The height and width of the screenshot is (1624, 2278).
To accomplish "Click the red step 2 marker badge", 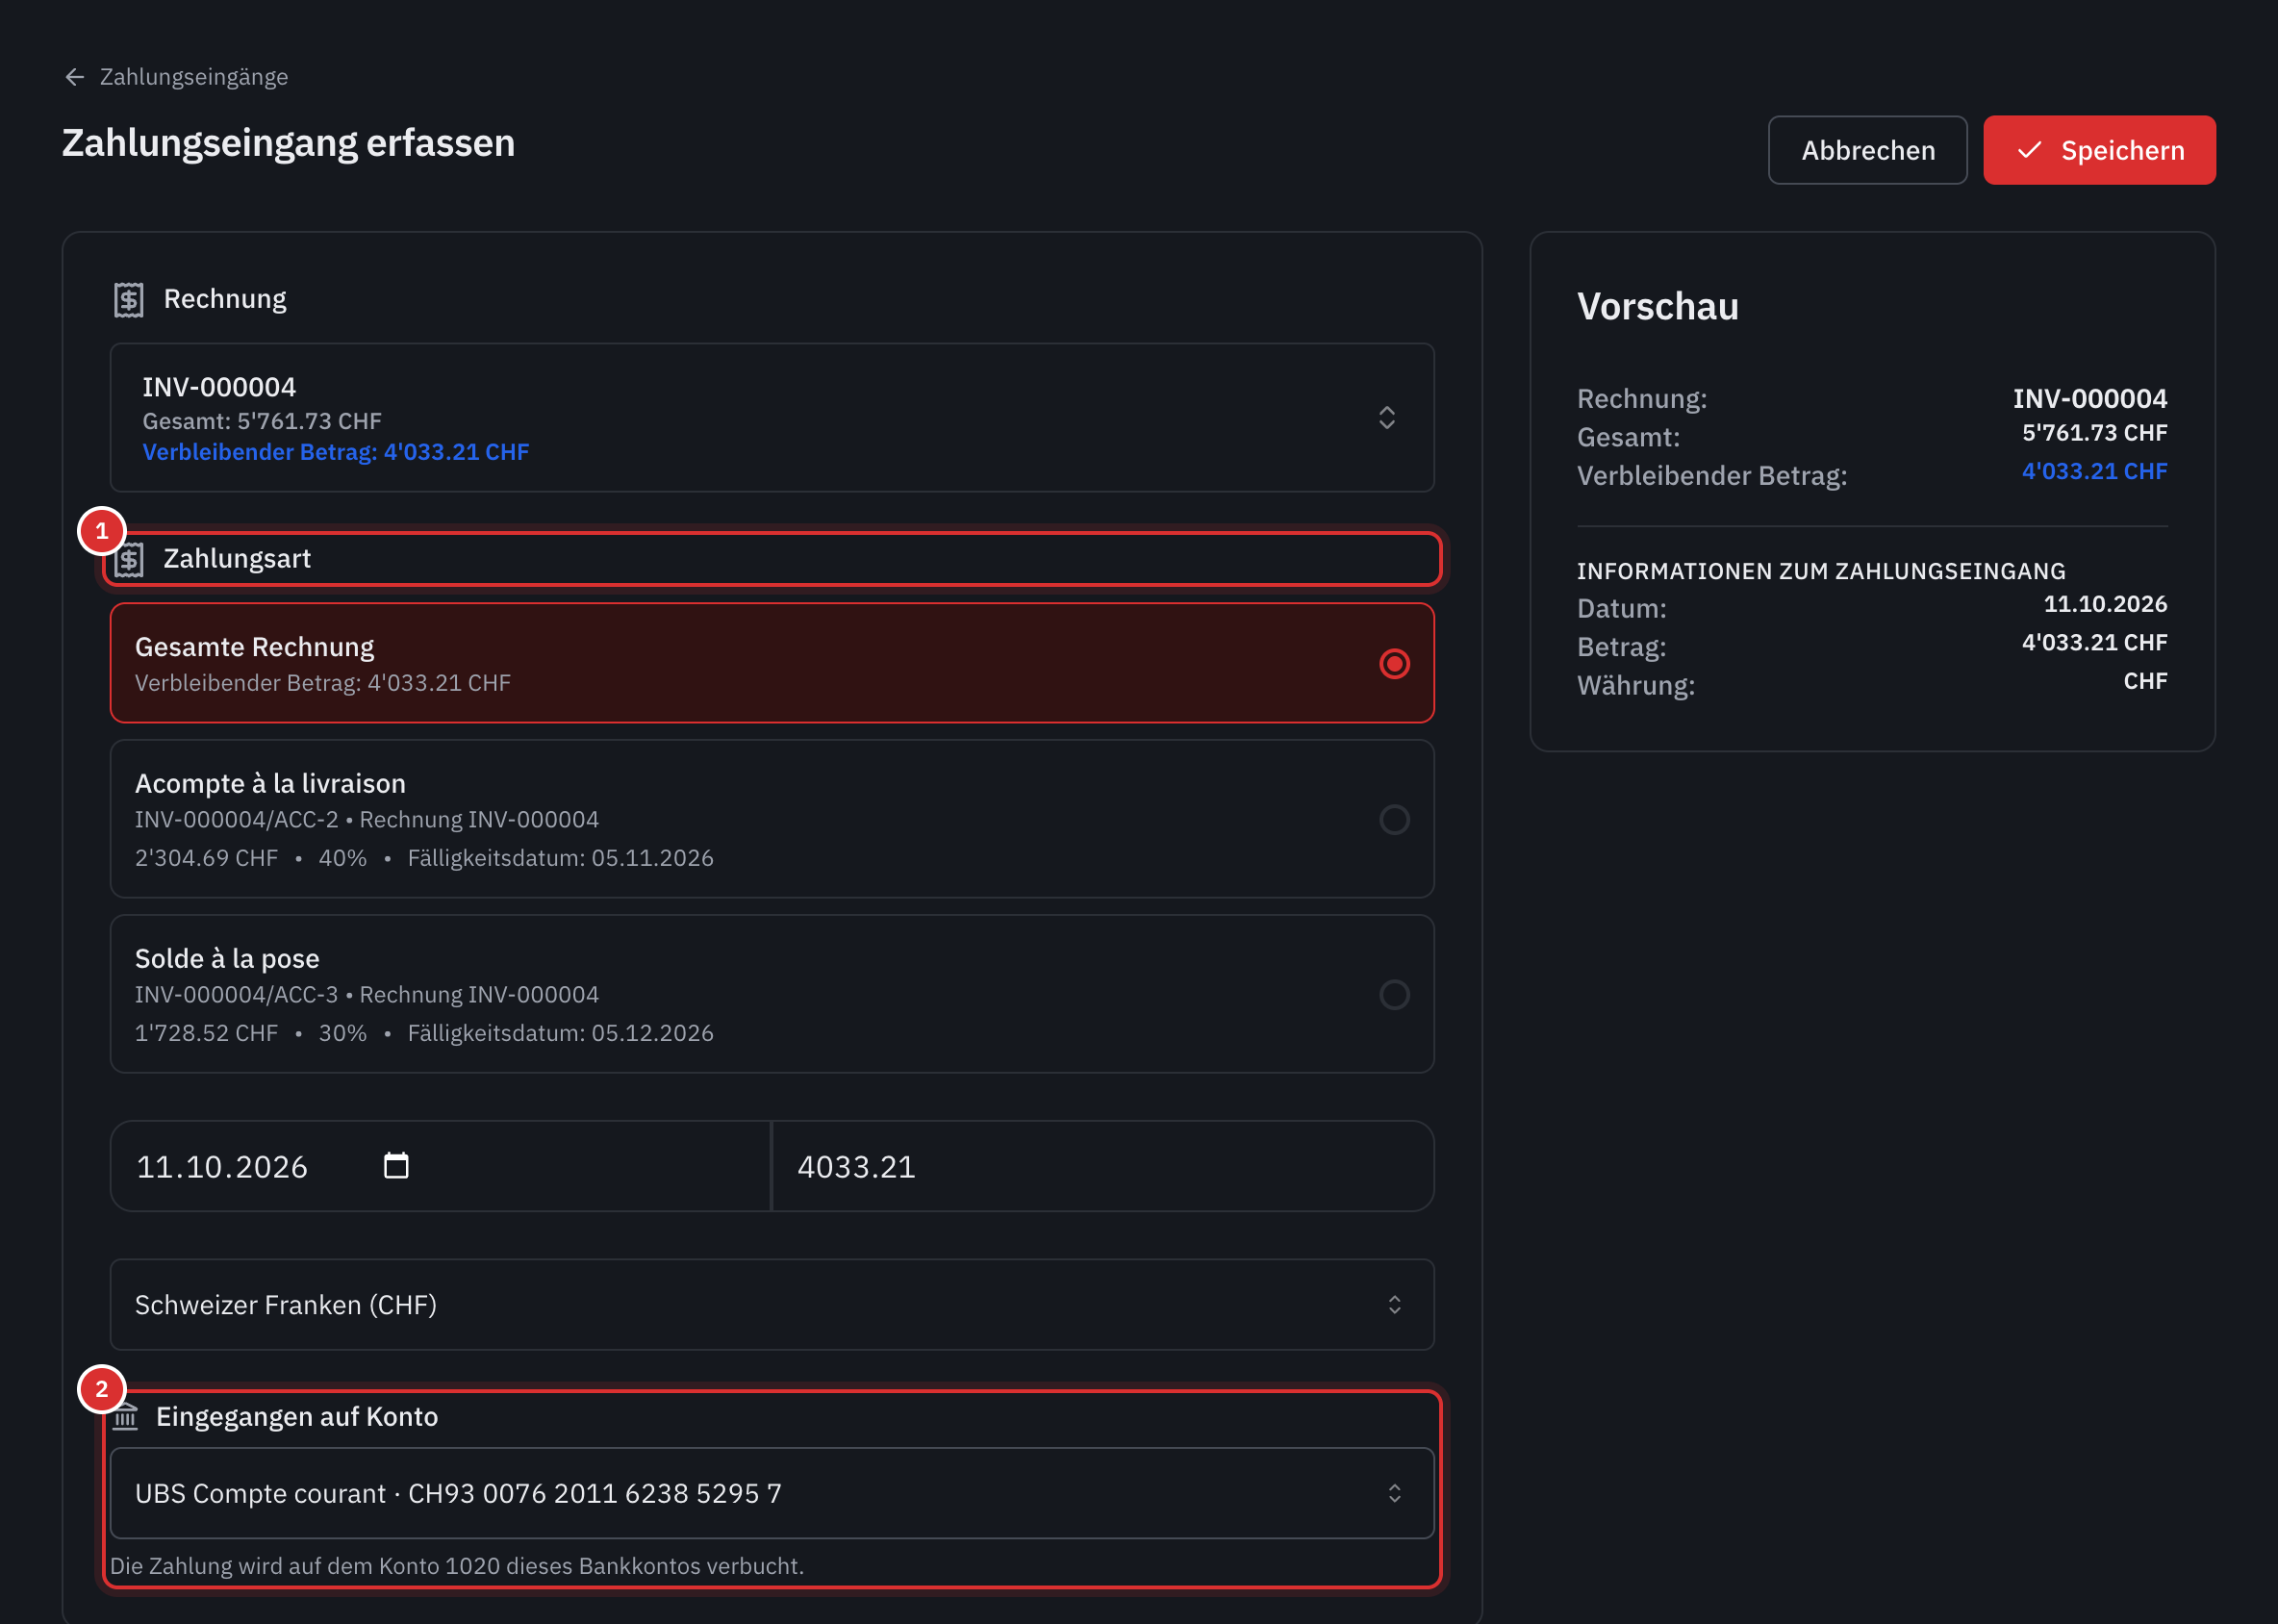I will (102, 1389).
